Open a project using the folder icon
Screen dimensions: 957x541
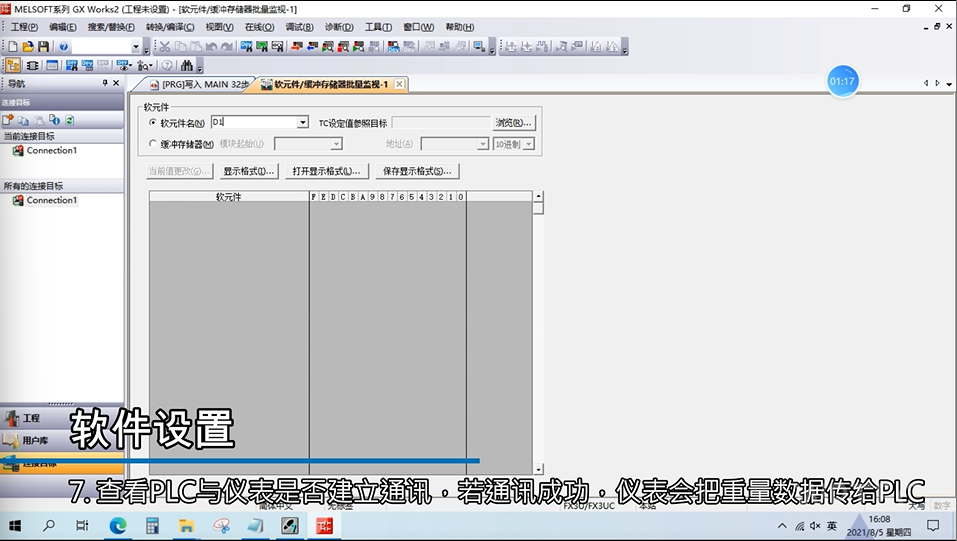27,46
